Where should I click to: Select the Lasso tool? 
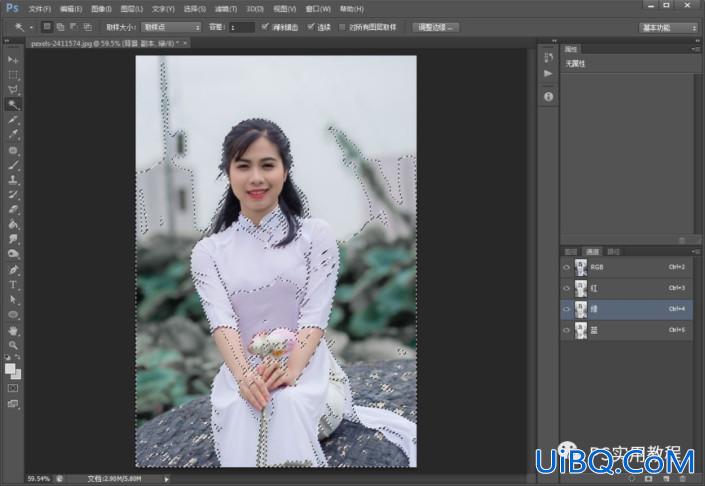click(13, 89)
